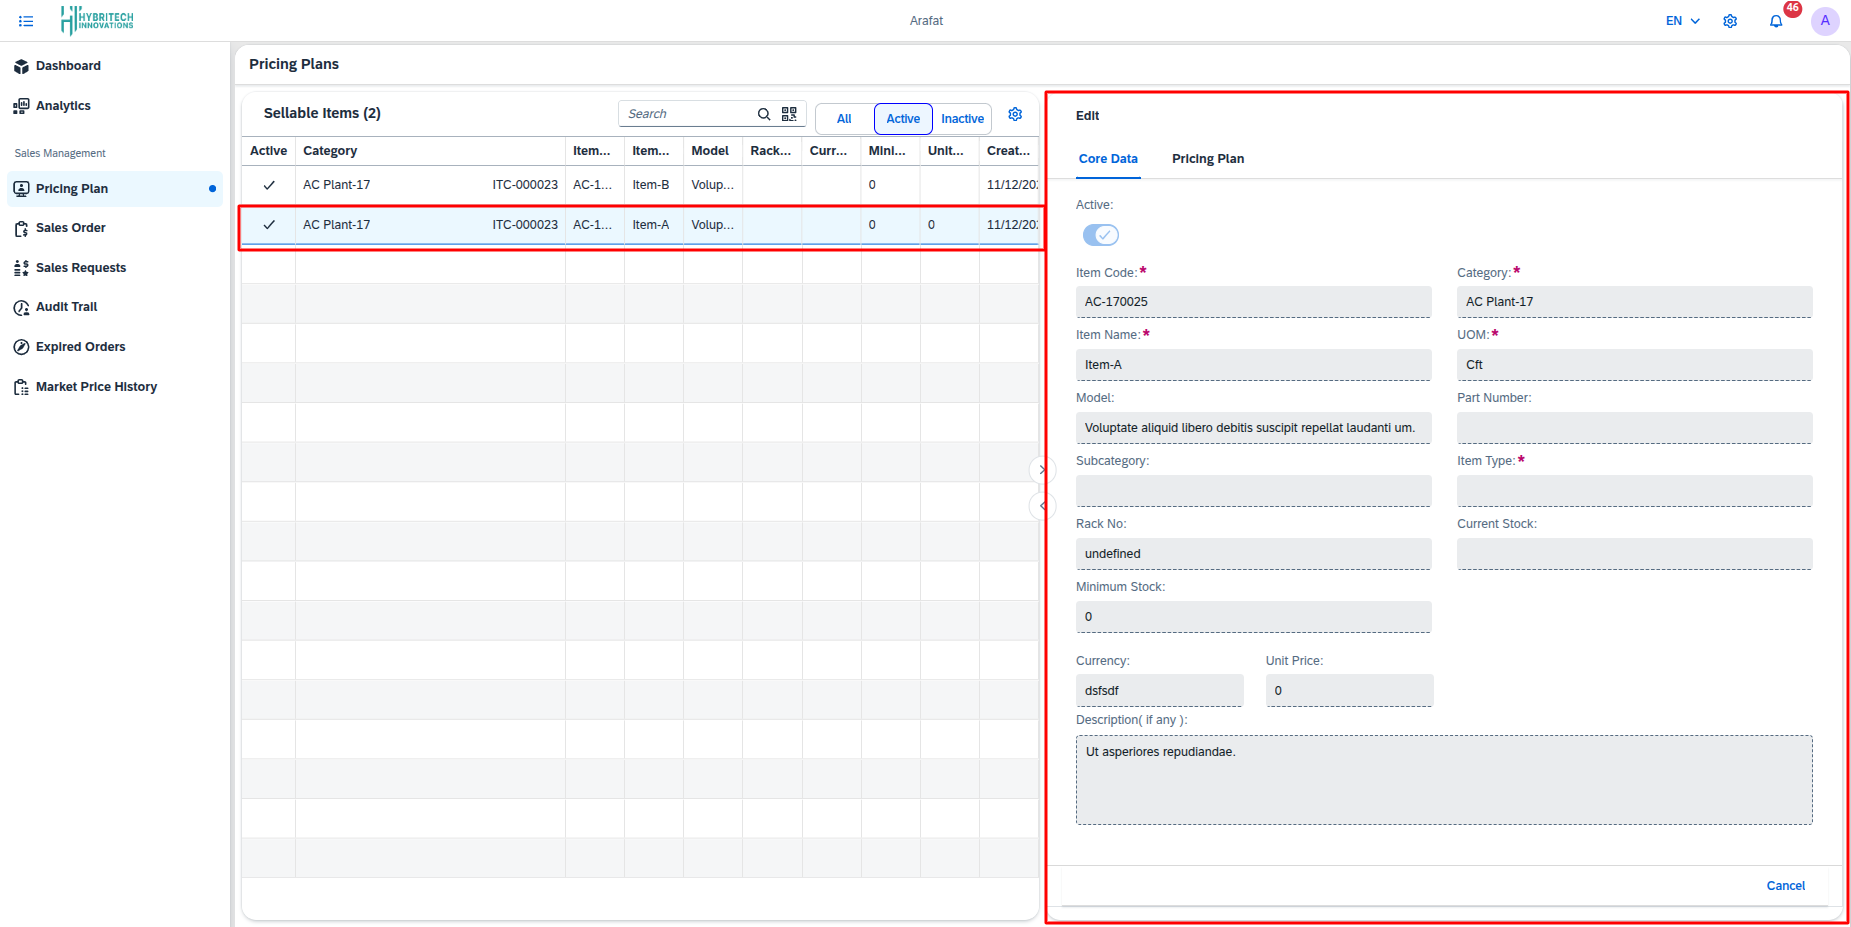The height and width of the screenshot is (927, 1851).
Task: Collapse the detail panel with right chevron
Action: click(1043, 469)
